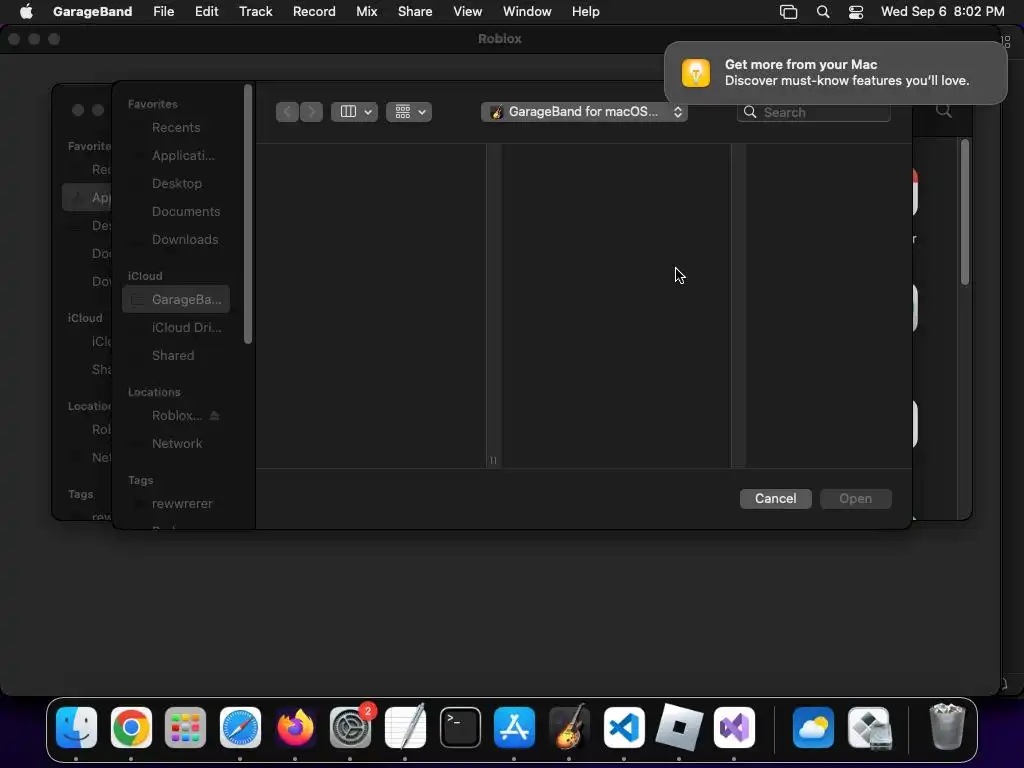Open App Store from the Dock
This screenshot has height=768, width=1024.
[x=515, y=727]
